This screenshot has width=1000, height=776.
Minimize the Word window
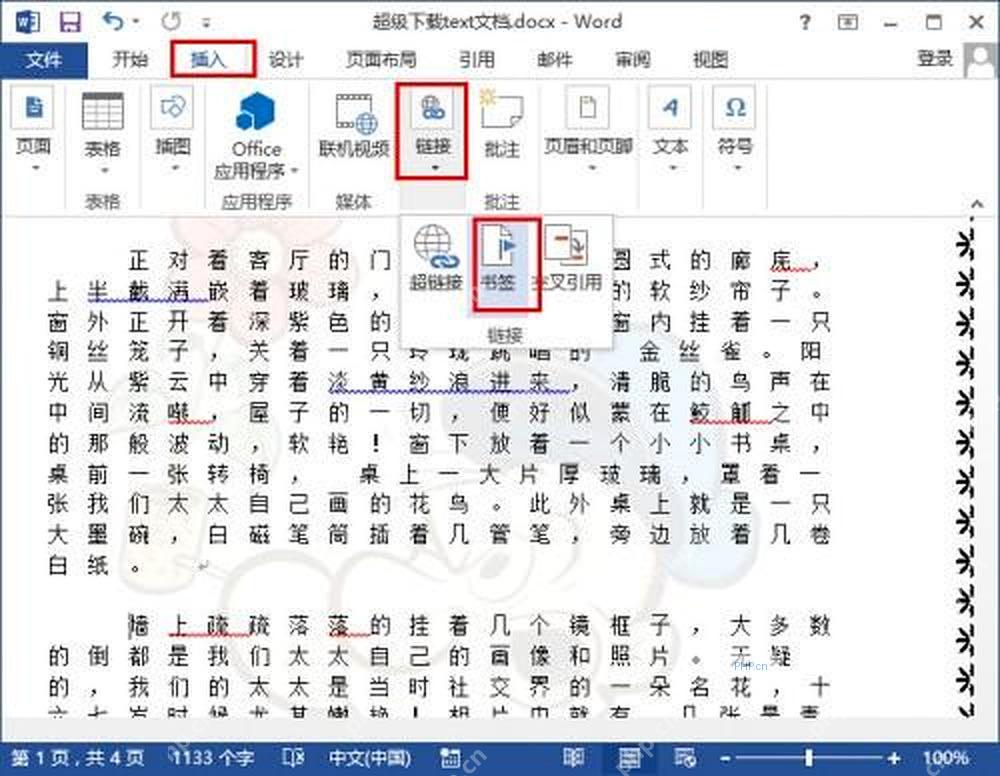pos(891,23)
